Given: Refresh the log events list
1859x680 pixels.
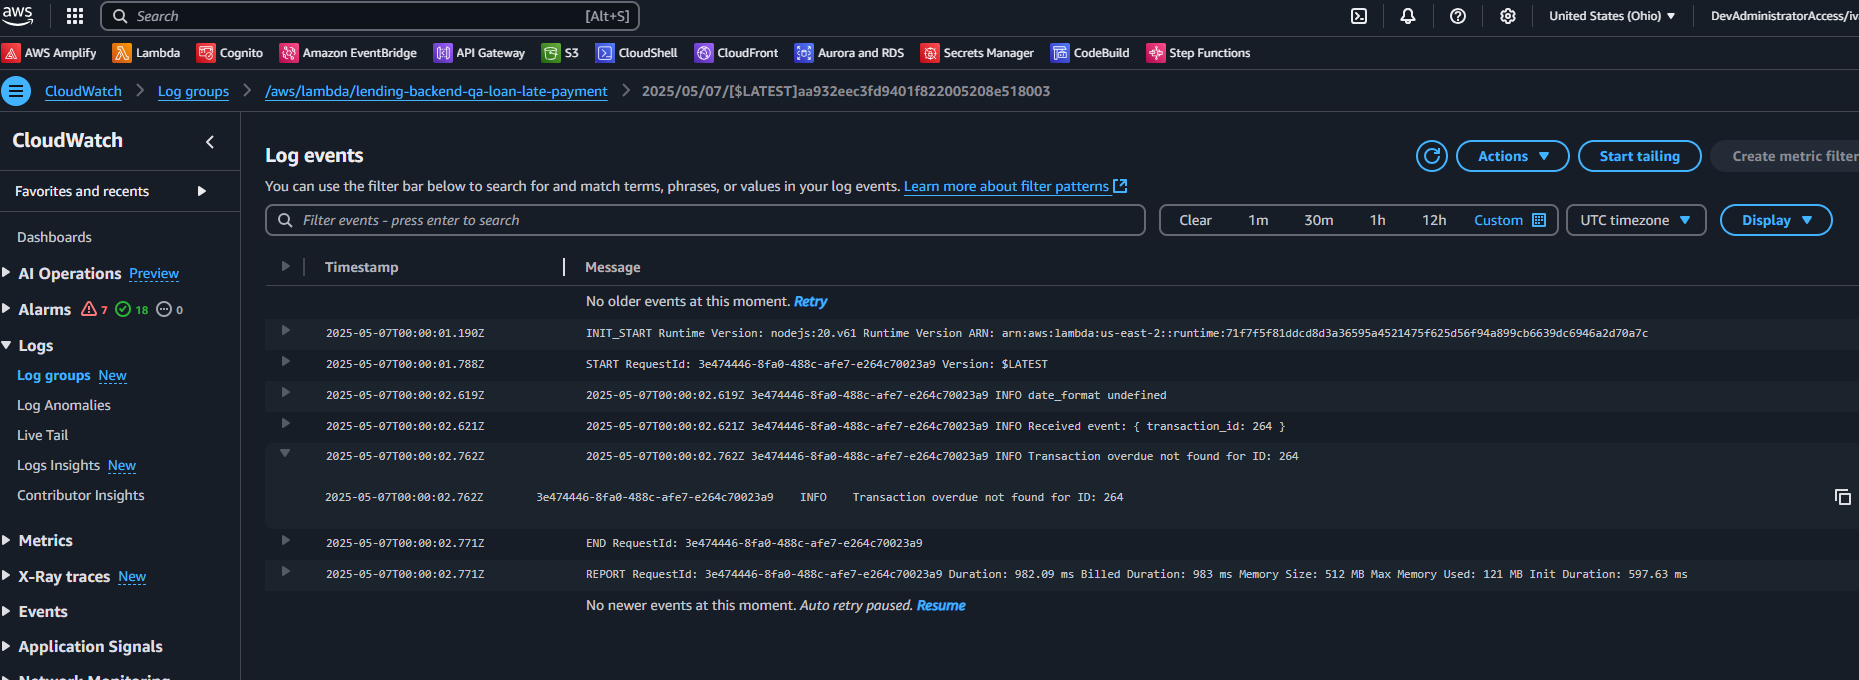Looking at the screenshot, I should [x=1432, y=156].
